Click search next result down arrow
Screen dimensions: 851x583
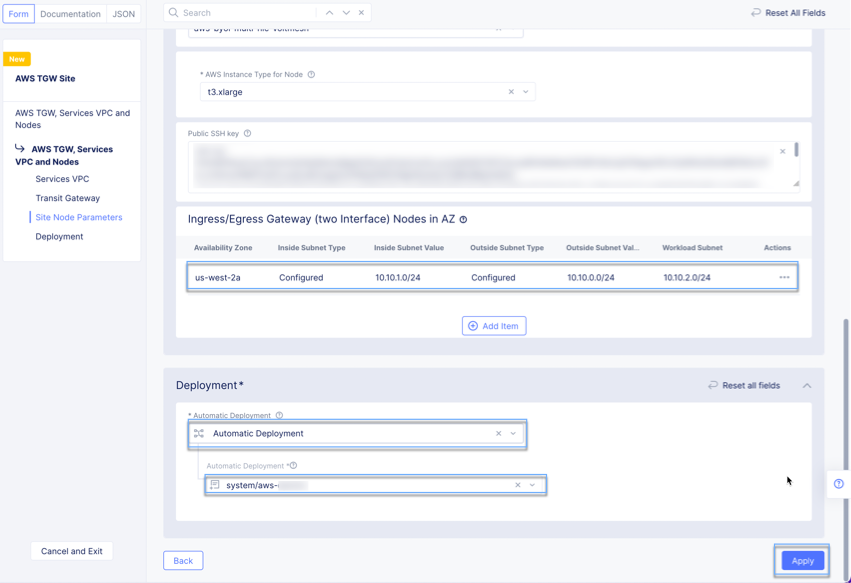coord(346,13)
